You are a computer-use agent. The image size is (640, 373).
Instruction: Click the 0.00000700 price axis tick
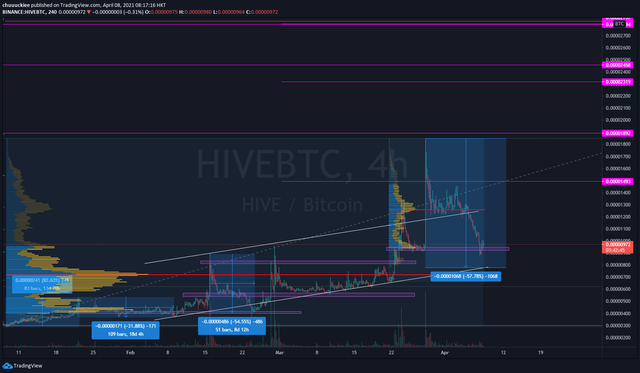(618, 277)
